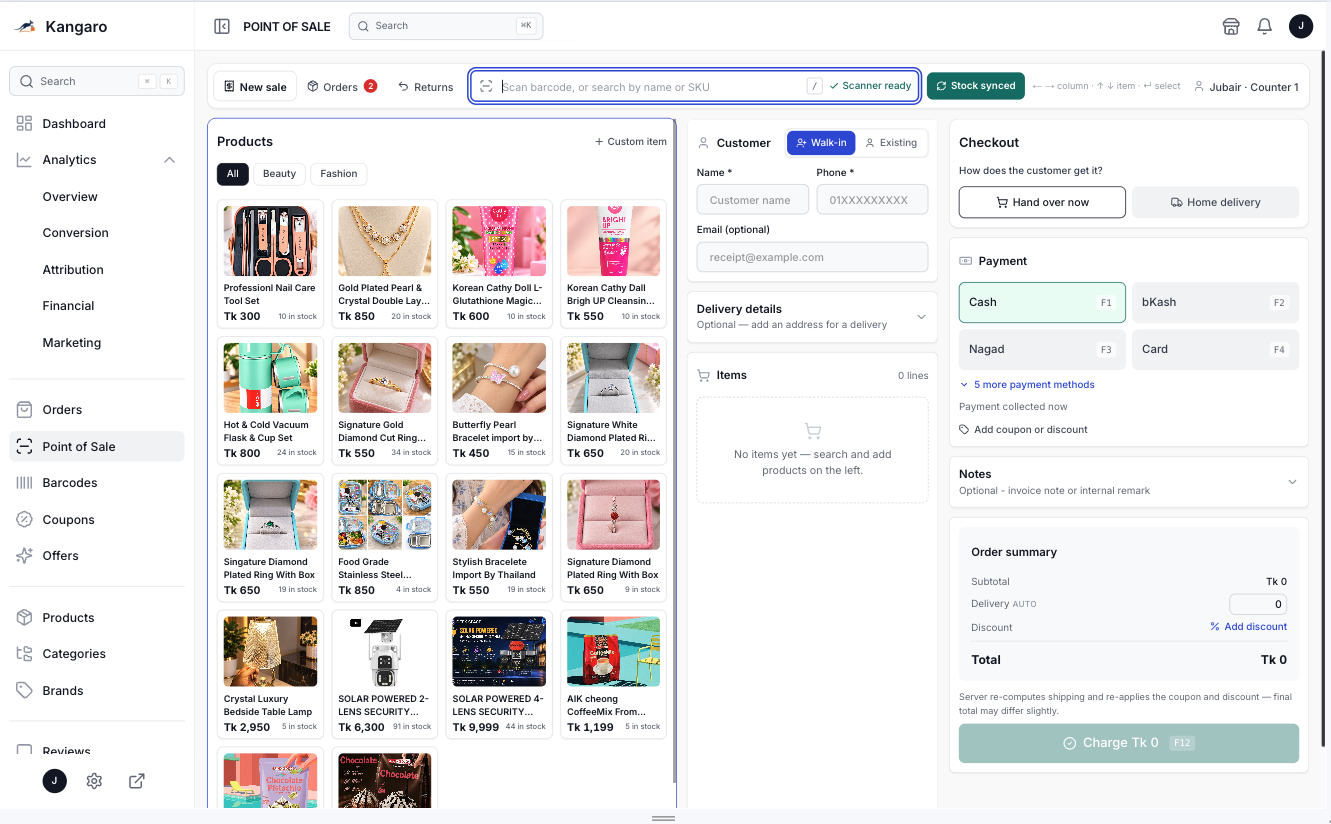Filter products by All
This screenshot has height=824, width=1331.
point(232,174)
